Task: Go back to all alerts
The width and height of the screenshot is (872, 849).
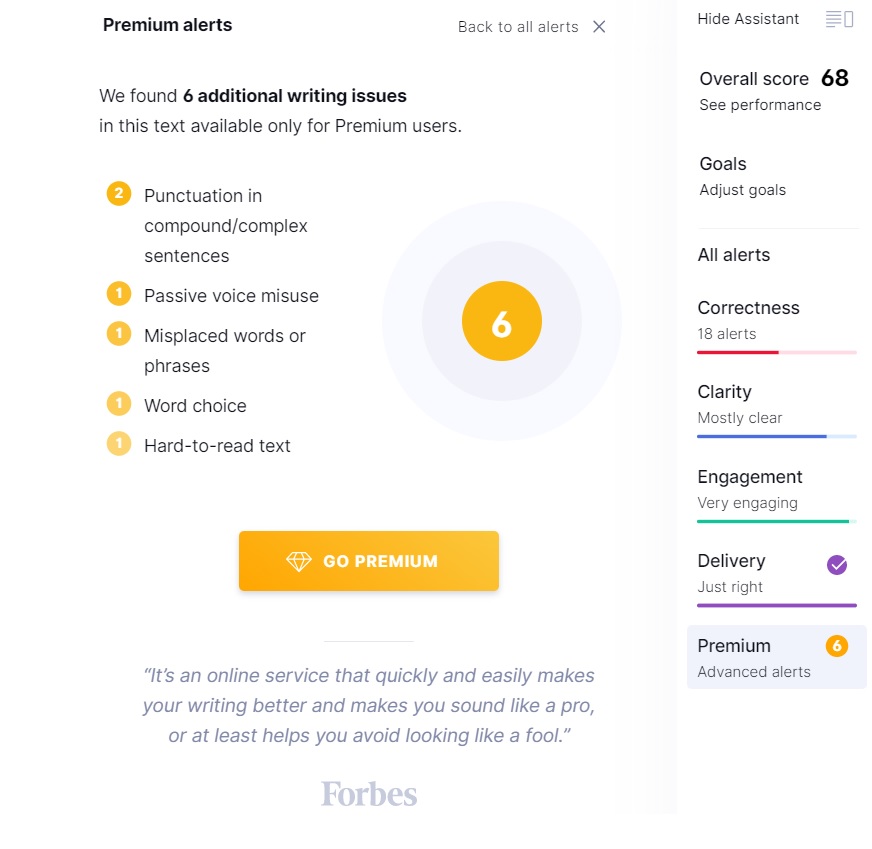Action: click(x=518, y=27)
